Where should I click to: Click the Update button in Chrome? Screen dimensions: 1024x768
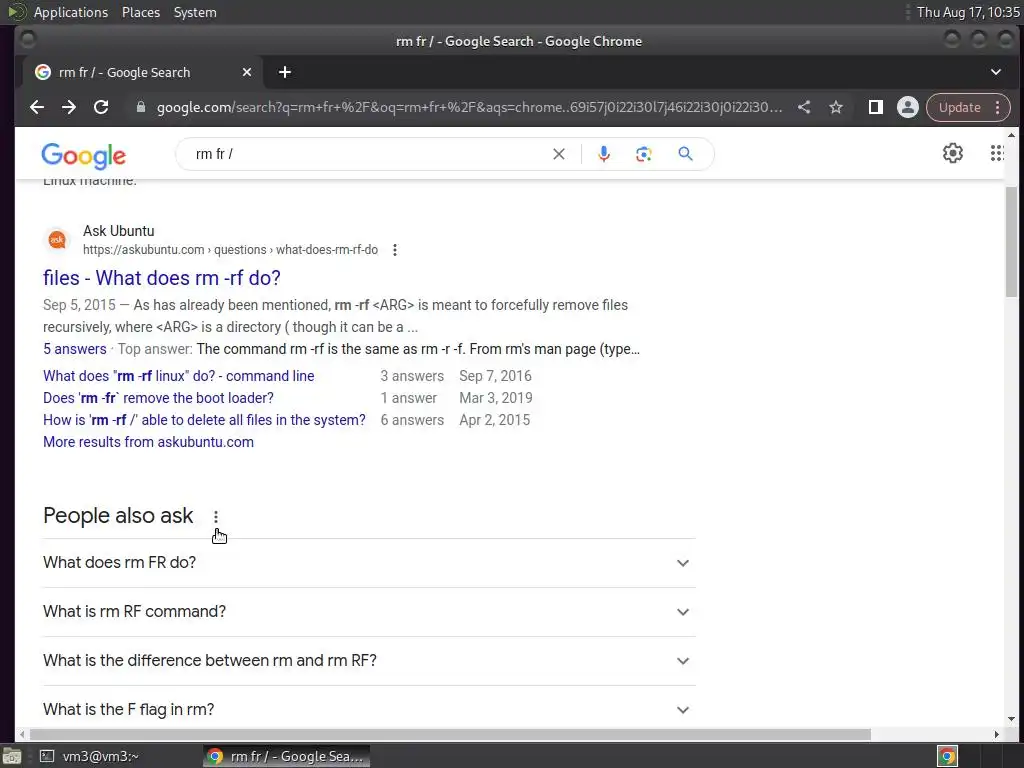tap(959, 107)
